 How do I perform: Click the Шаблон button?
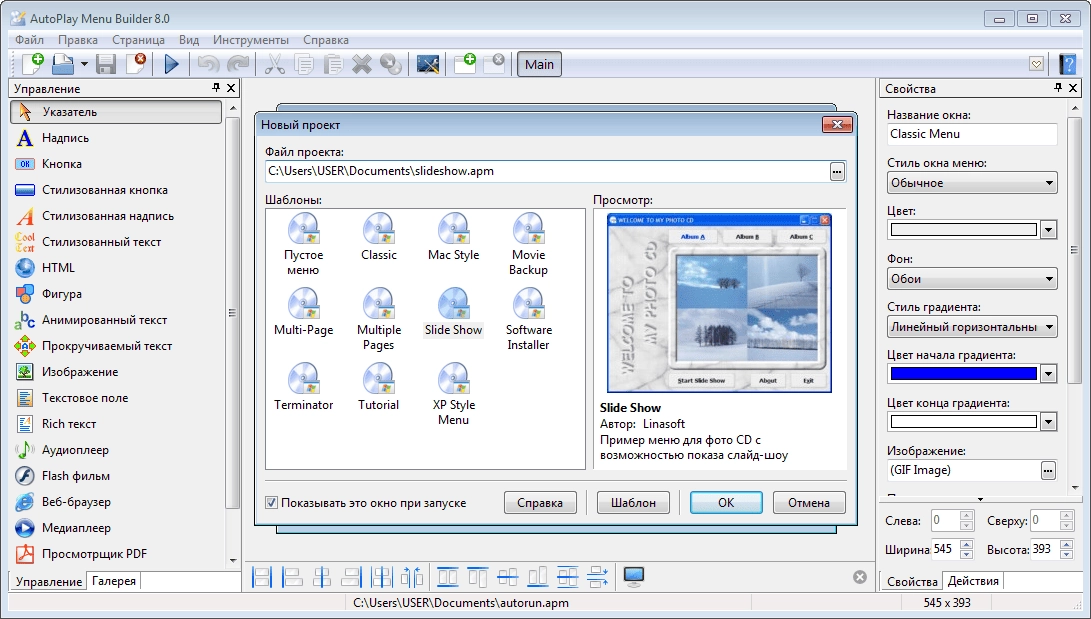coord(633,502)
